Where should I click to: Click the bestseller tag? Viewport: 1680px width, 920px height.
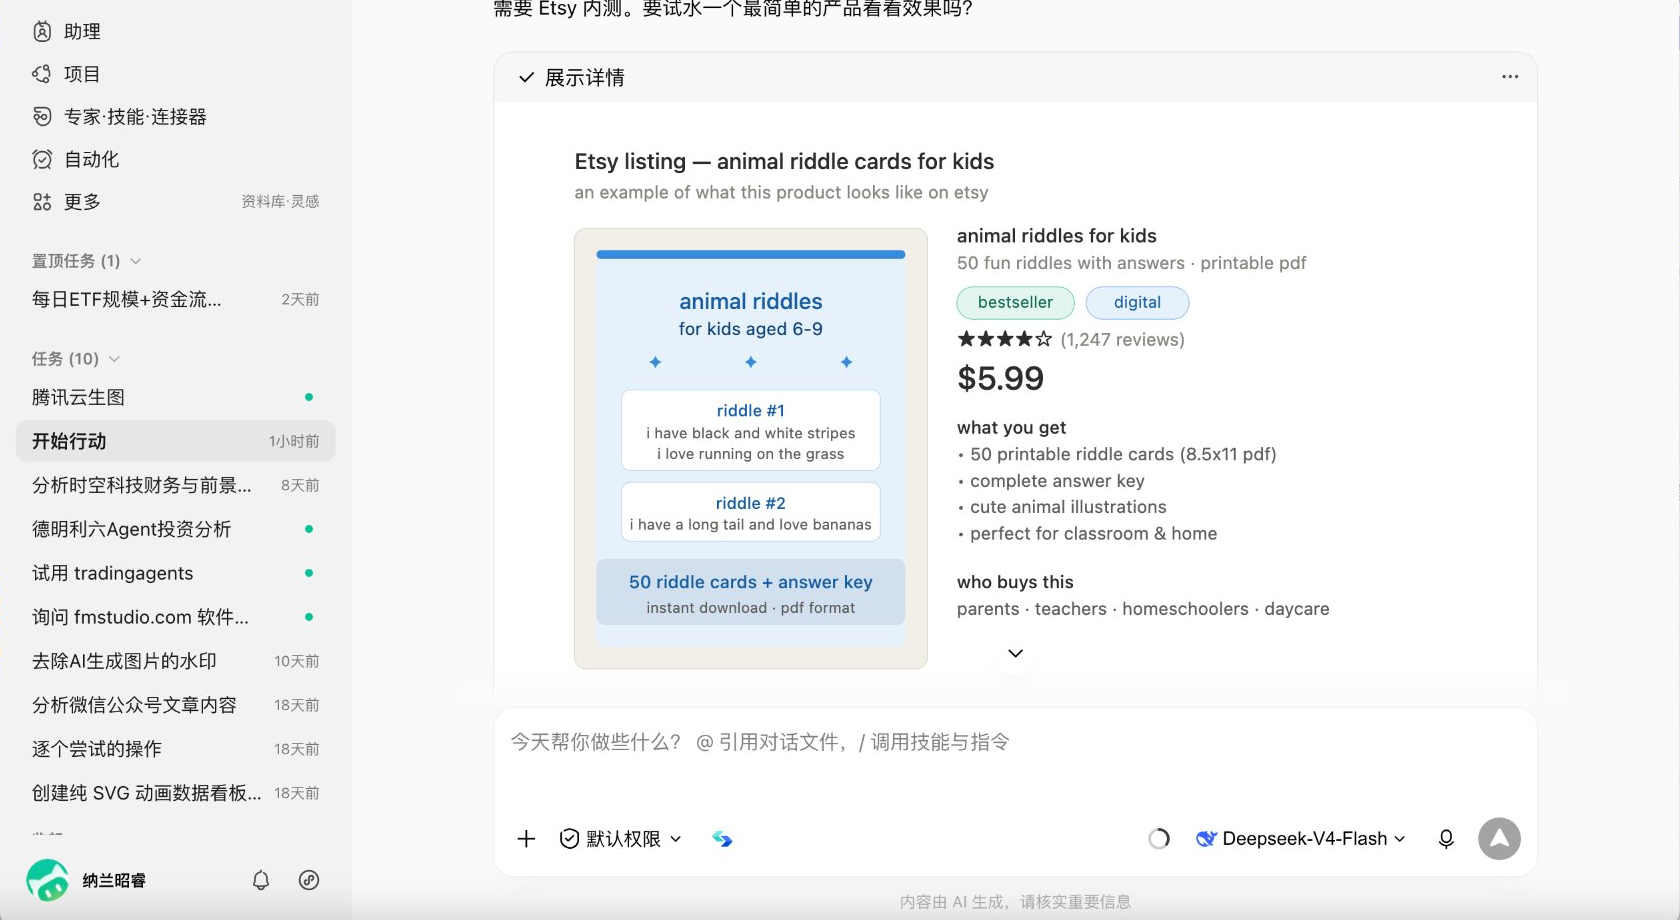coord(1015,303)
